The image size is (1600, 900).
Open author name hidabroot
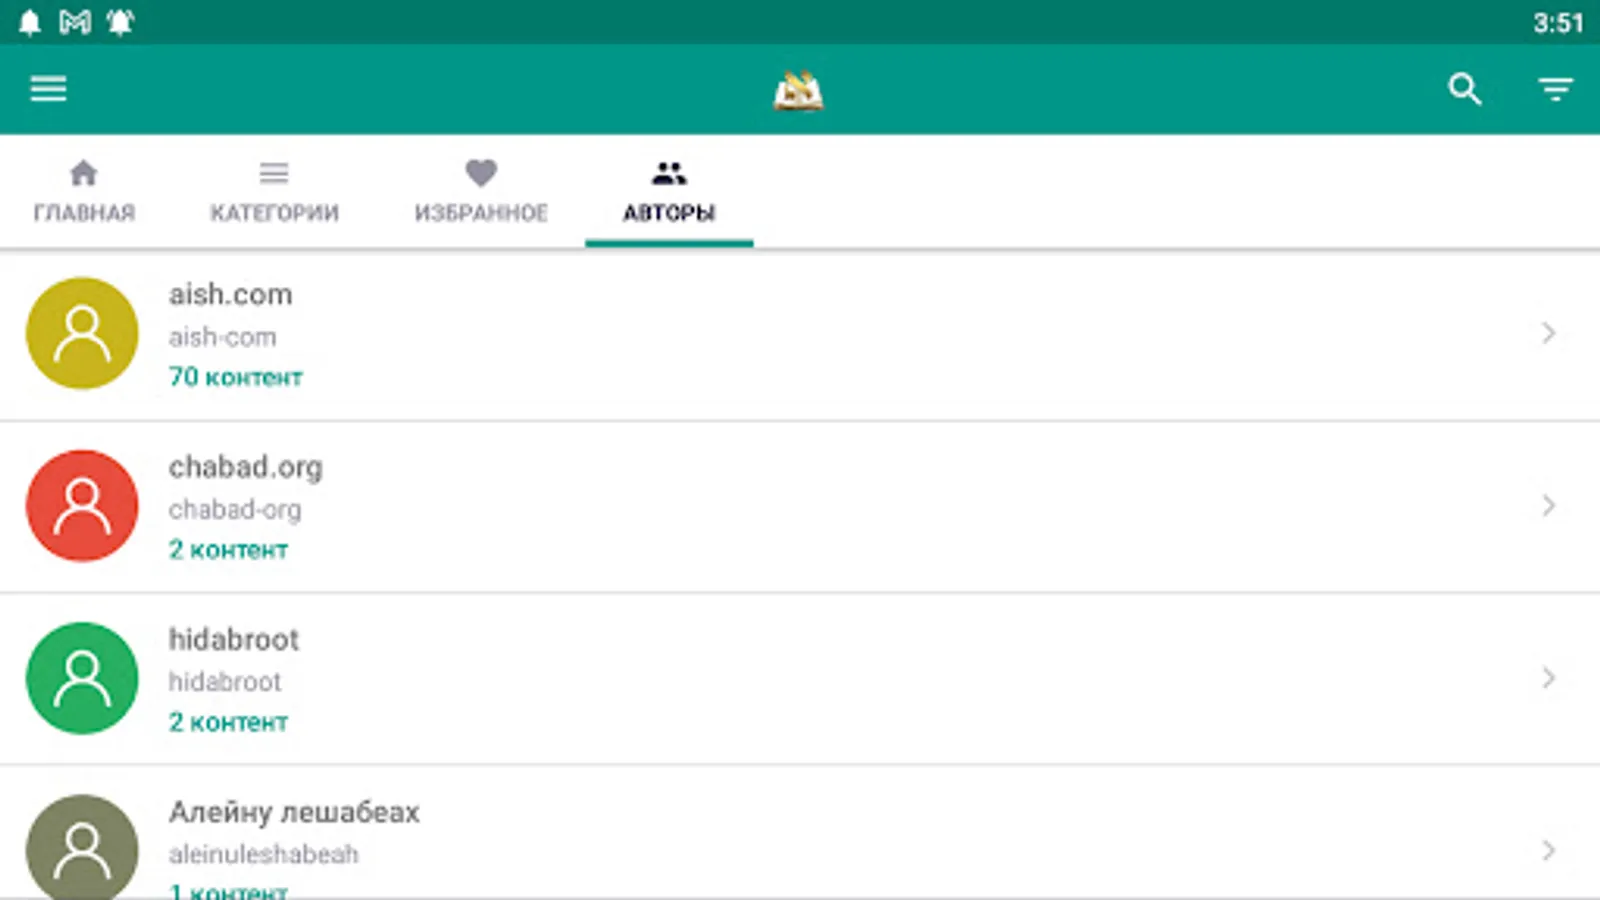coord(233,639)
